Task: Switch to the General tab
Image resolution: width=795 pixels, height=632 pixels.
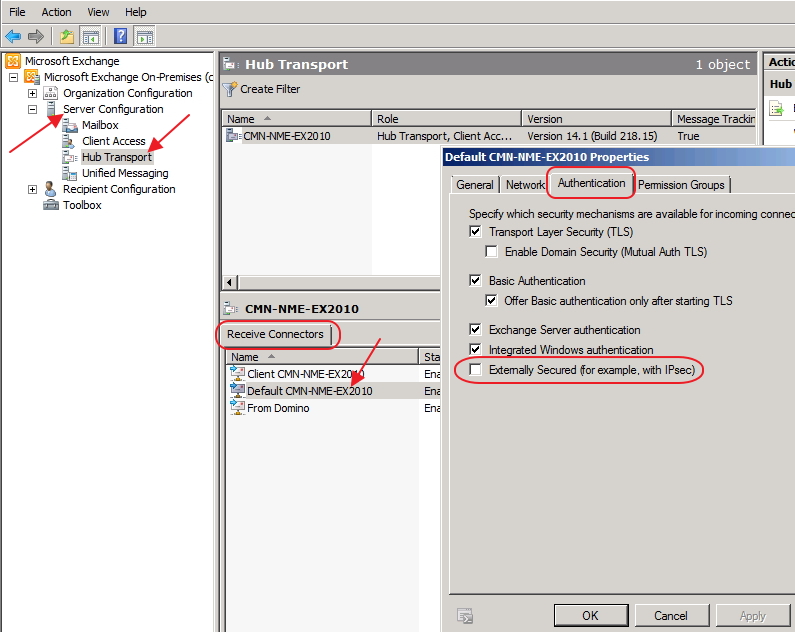Action: 475,184
